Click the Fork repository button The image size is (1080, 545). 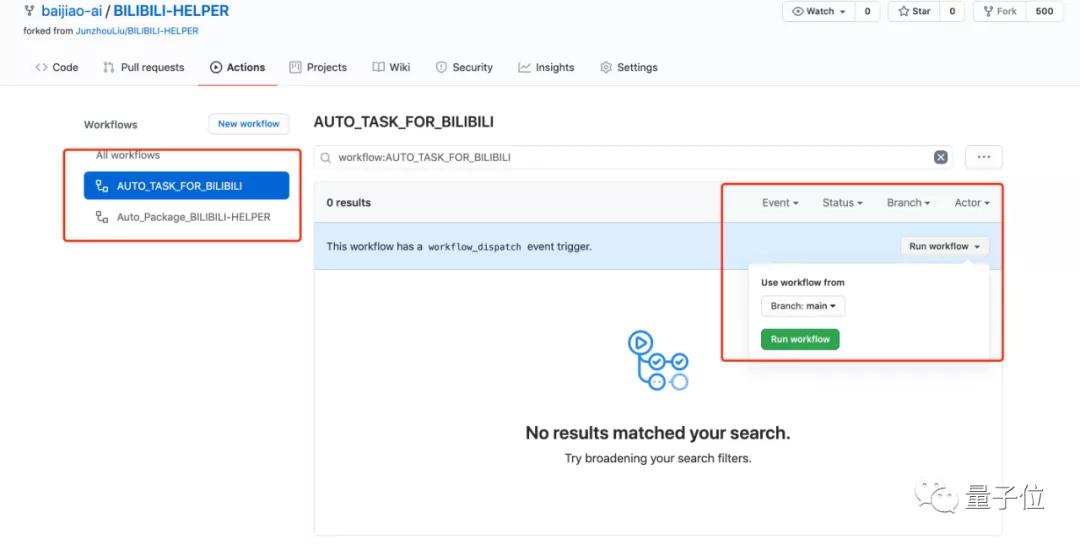coord(999,11)
